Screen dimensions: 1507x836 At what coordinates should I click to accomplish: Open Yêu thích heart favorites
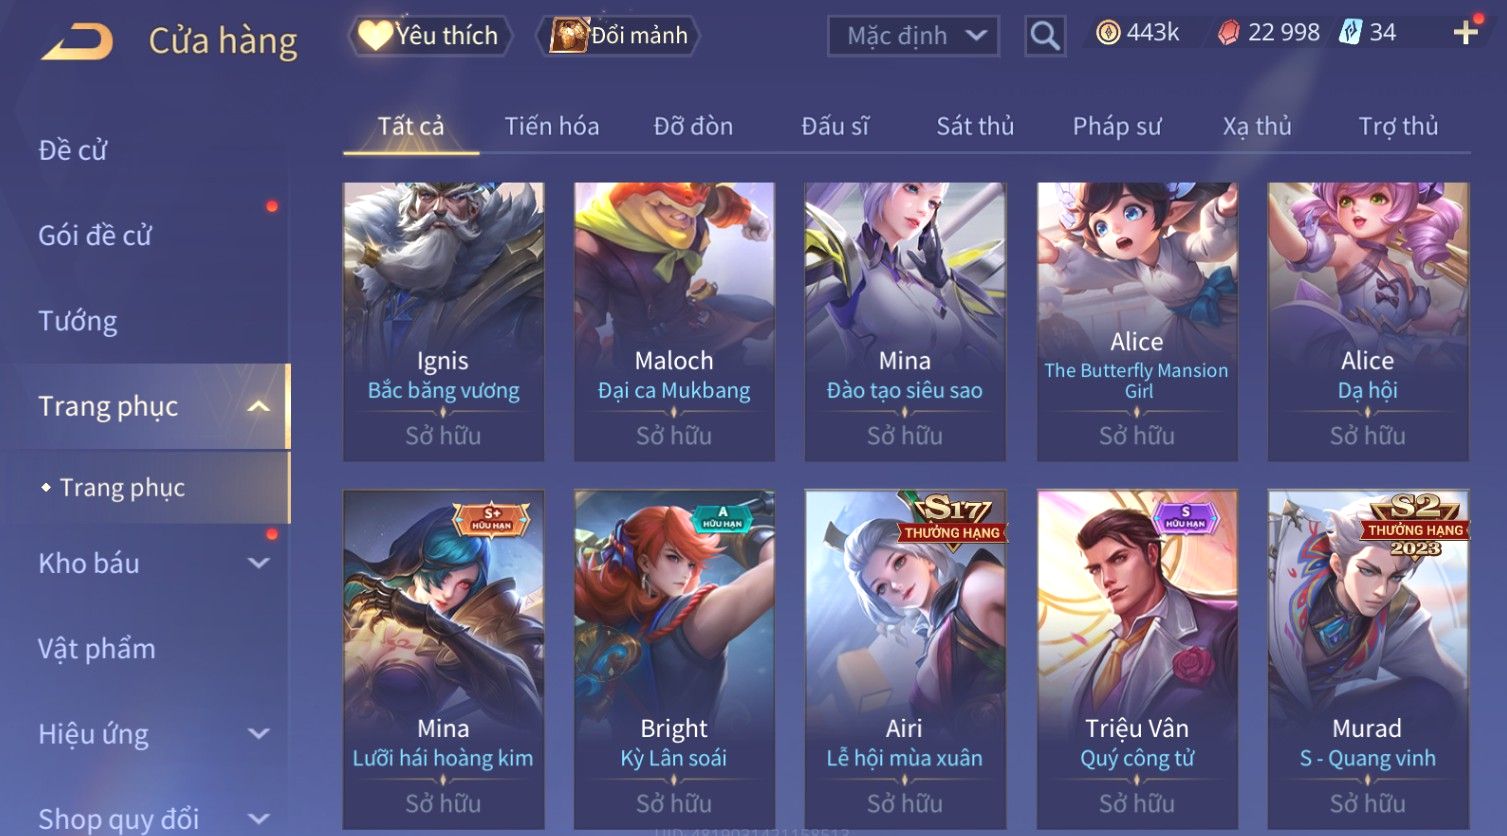tap(430, 36)
